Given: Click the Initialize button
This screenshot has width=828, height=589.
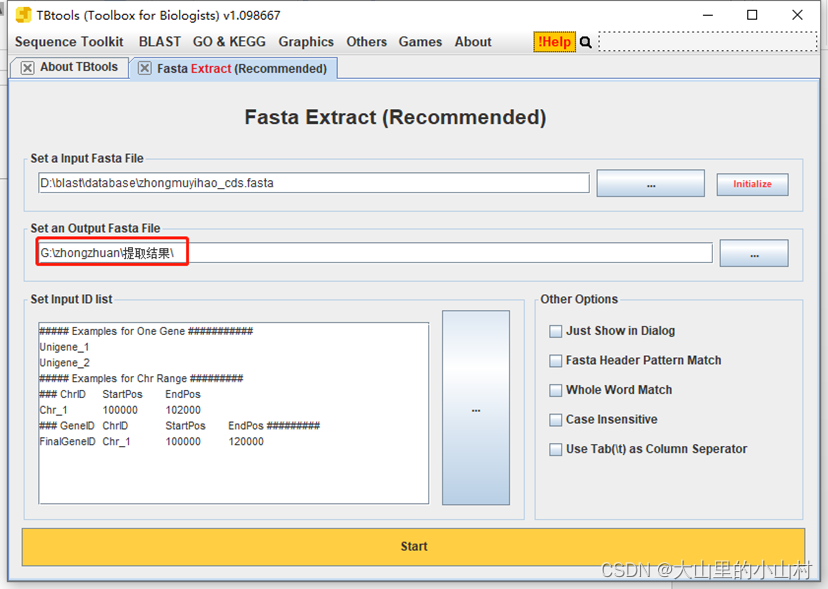Looking at the screenshot, I should coord(752,184).
